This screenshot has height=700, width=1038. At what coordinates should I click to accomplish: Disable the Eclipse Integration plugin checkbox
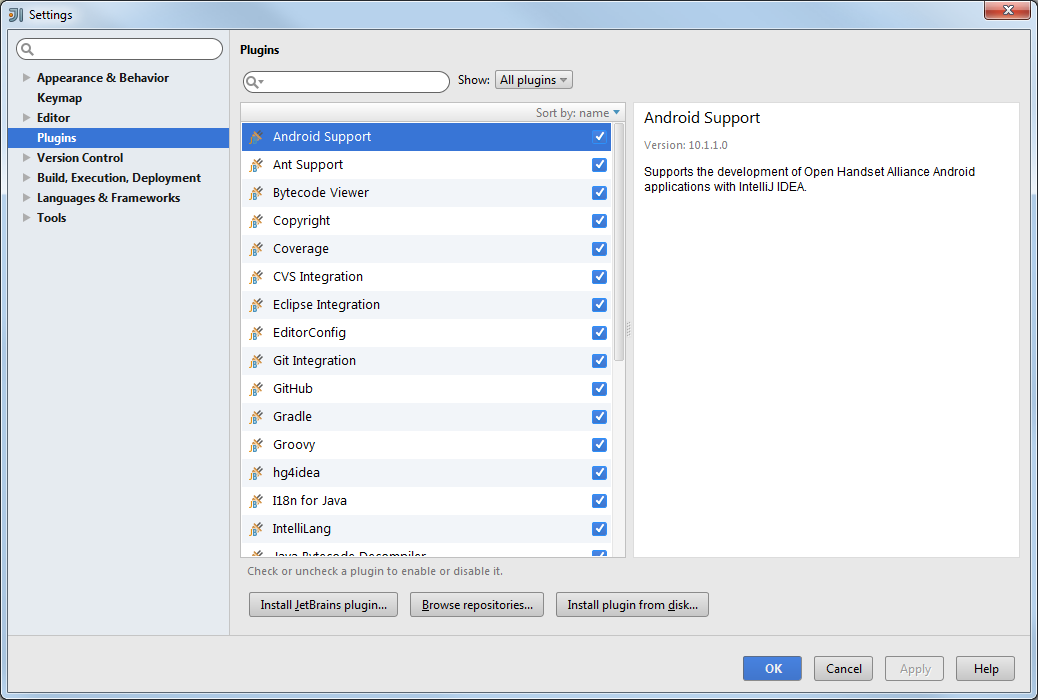599,305
